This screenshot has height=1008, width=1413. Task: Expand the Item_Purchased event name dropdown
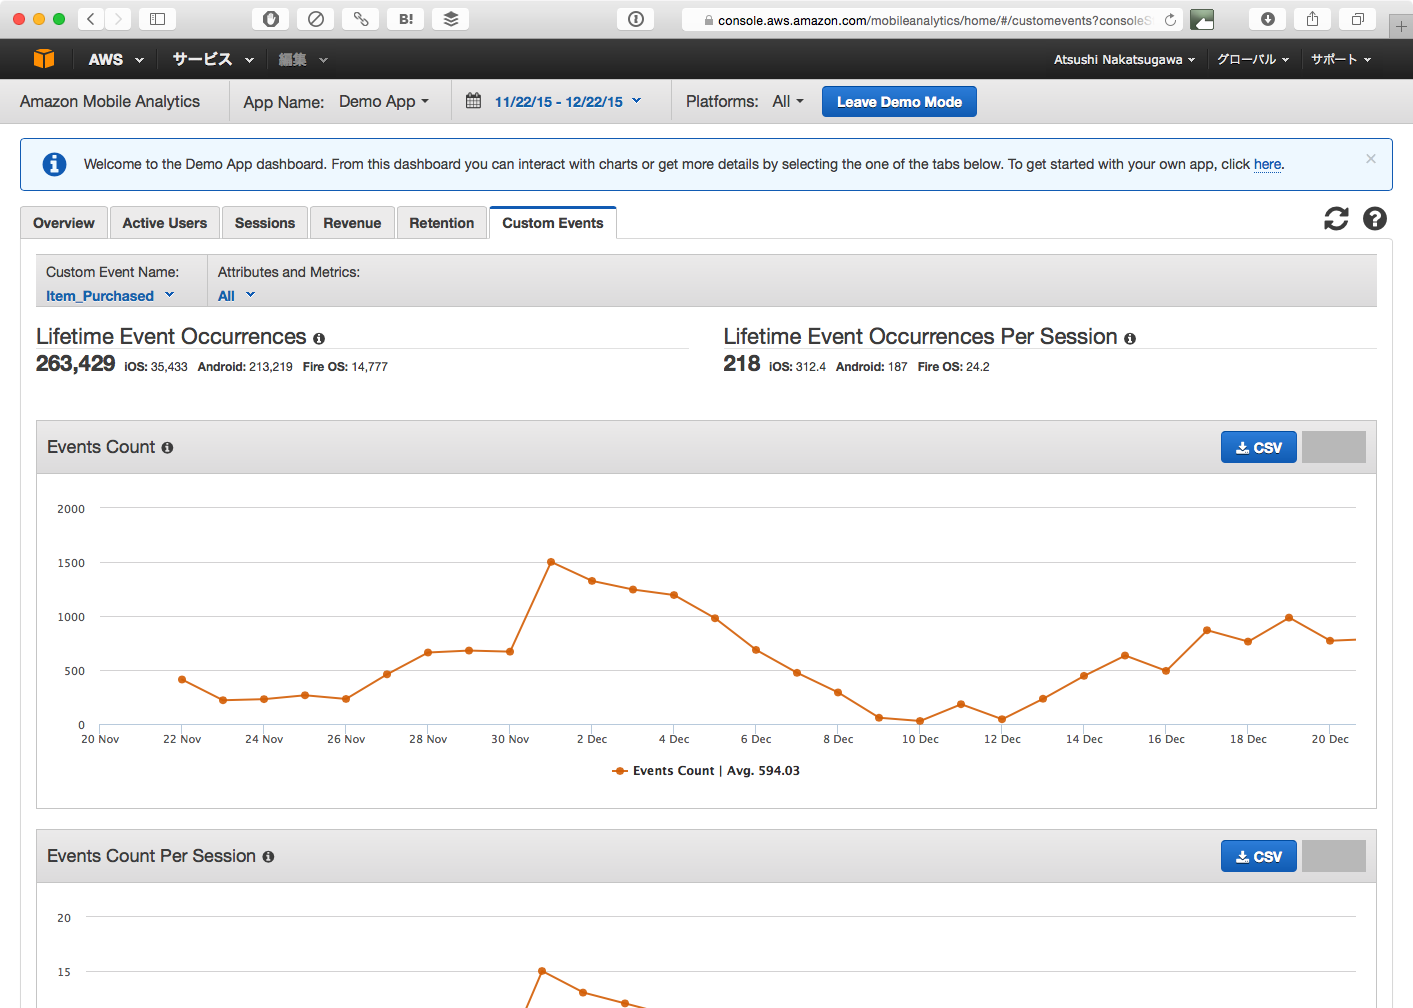pos(110,296)
